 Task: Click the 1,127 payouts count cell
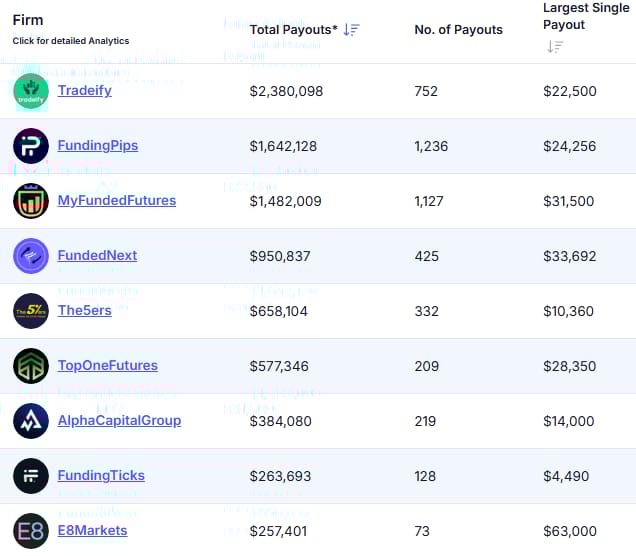tap(429, 201)
